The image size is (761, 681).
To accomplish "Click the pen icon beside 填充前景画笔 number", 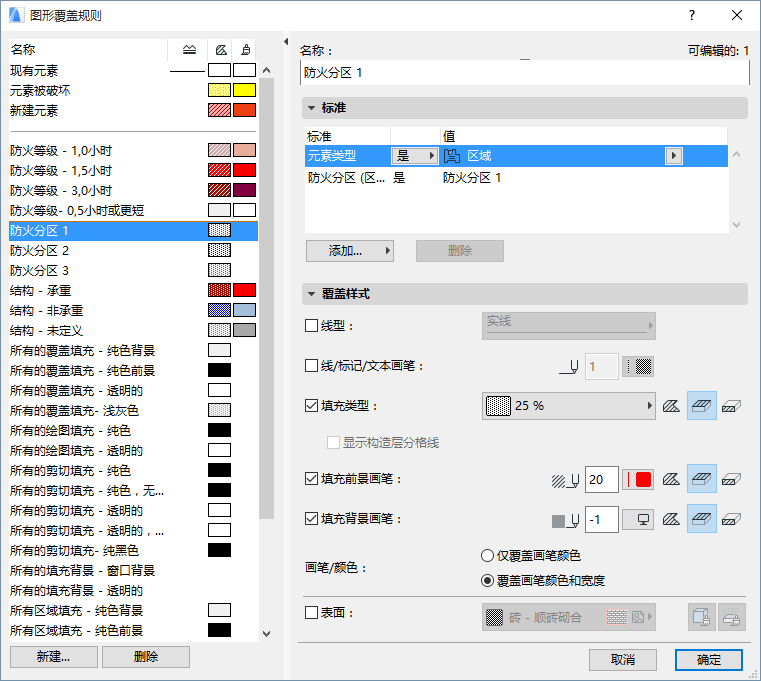I will click(565, 481).
